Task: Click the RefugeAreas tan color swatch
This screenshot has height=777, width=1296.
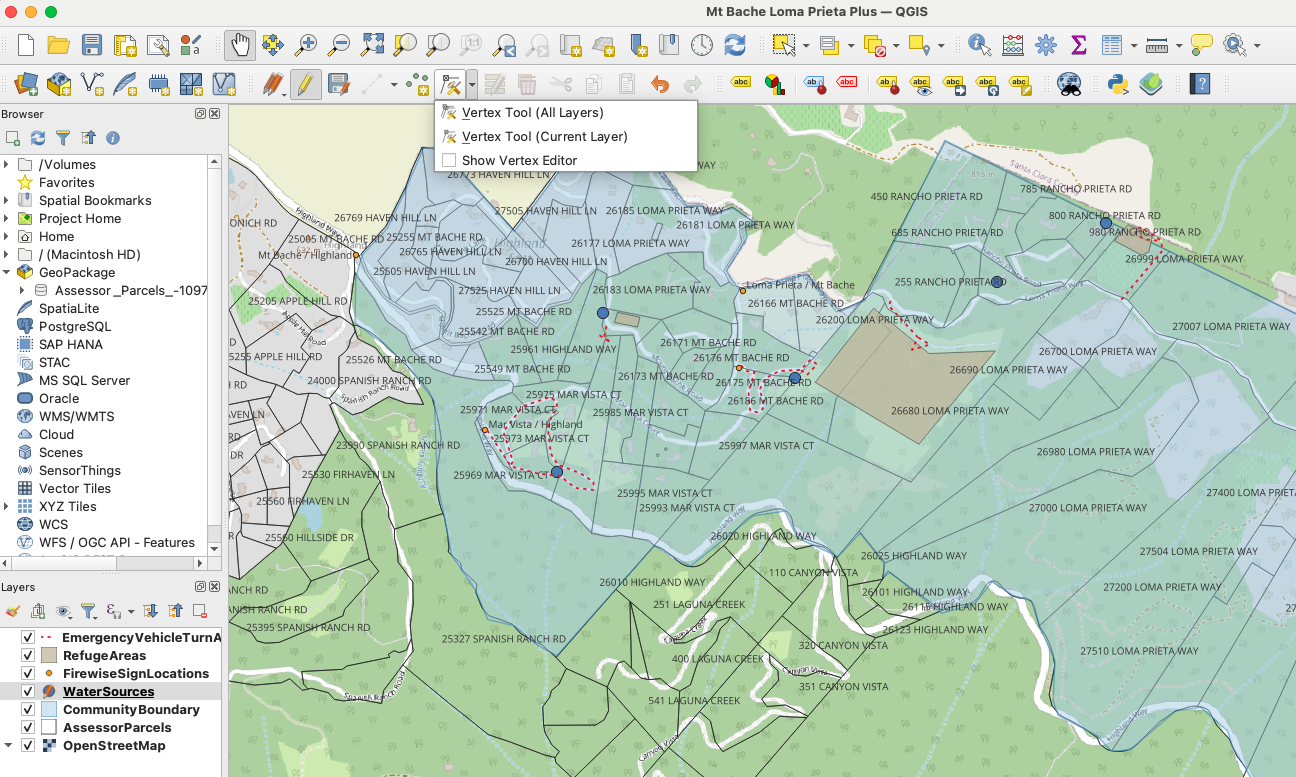Action: coord(49,656)
